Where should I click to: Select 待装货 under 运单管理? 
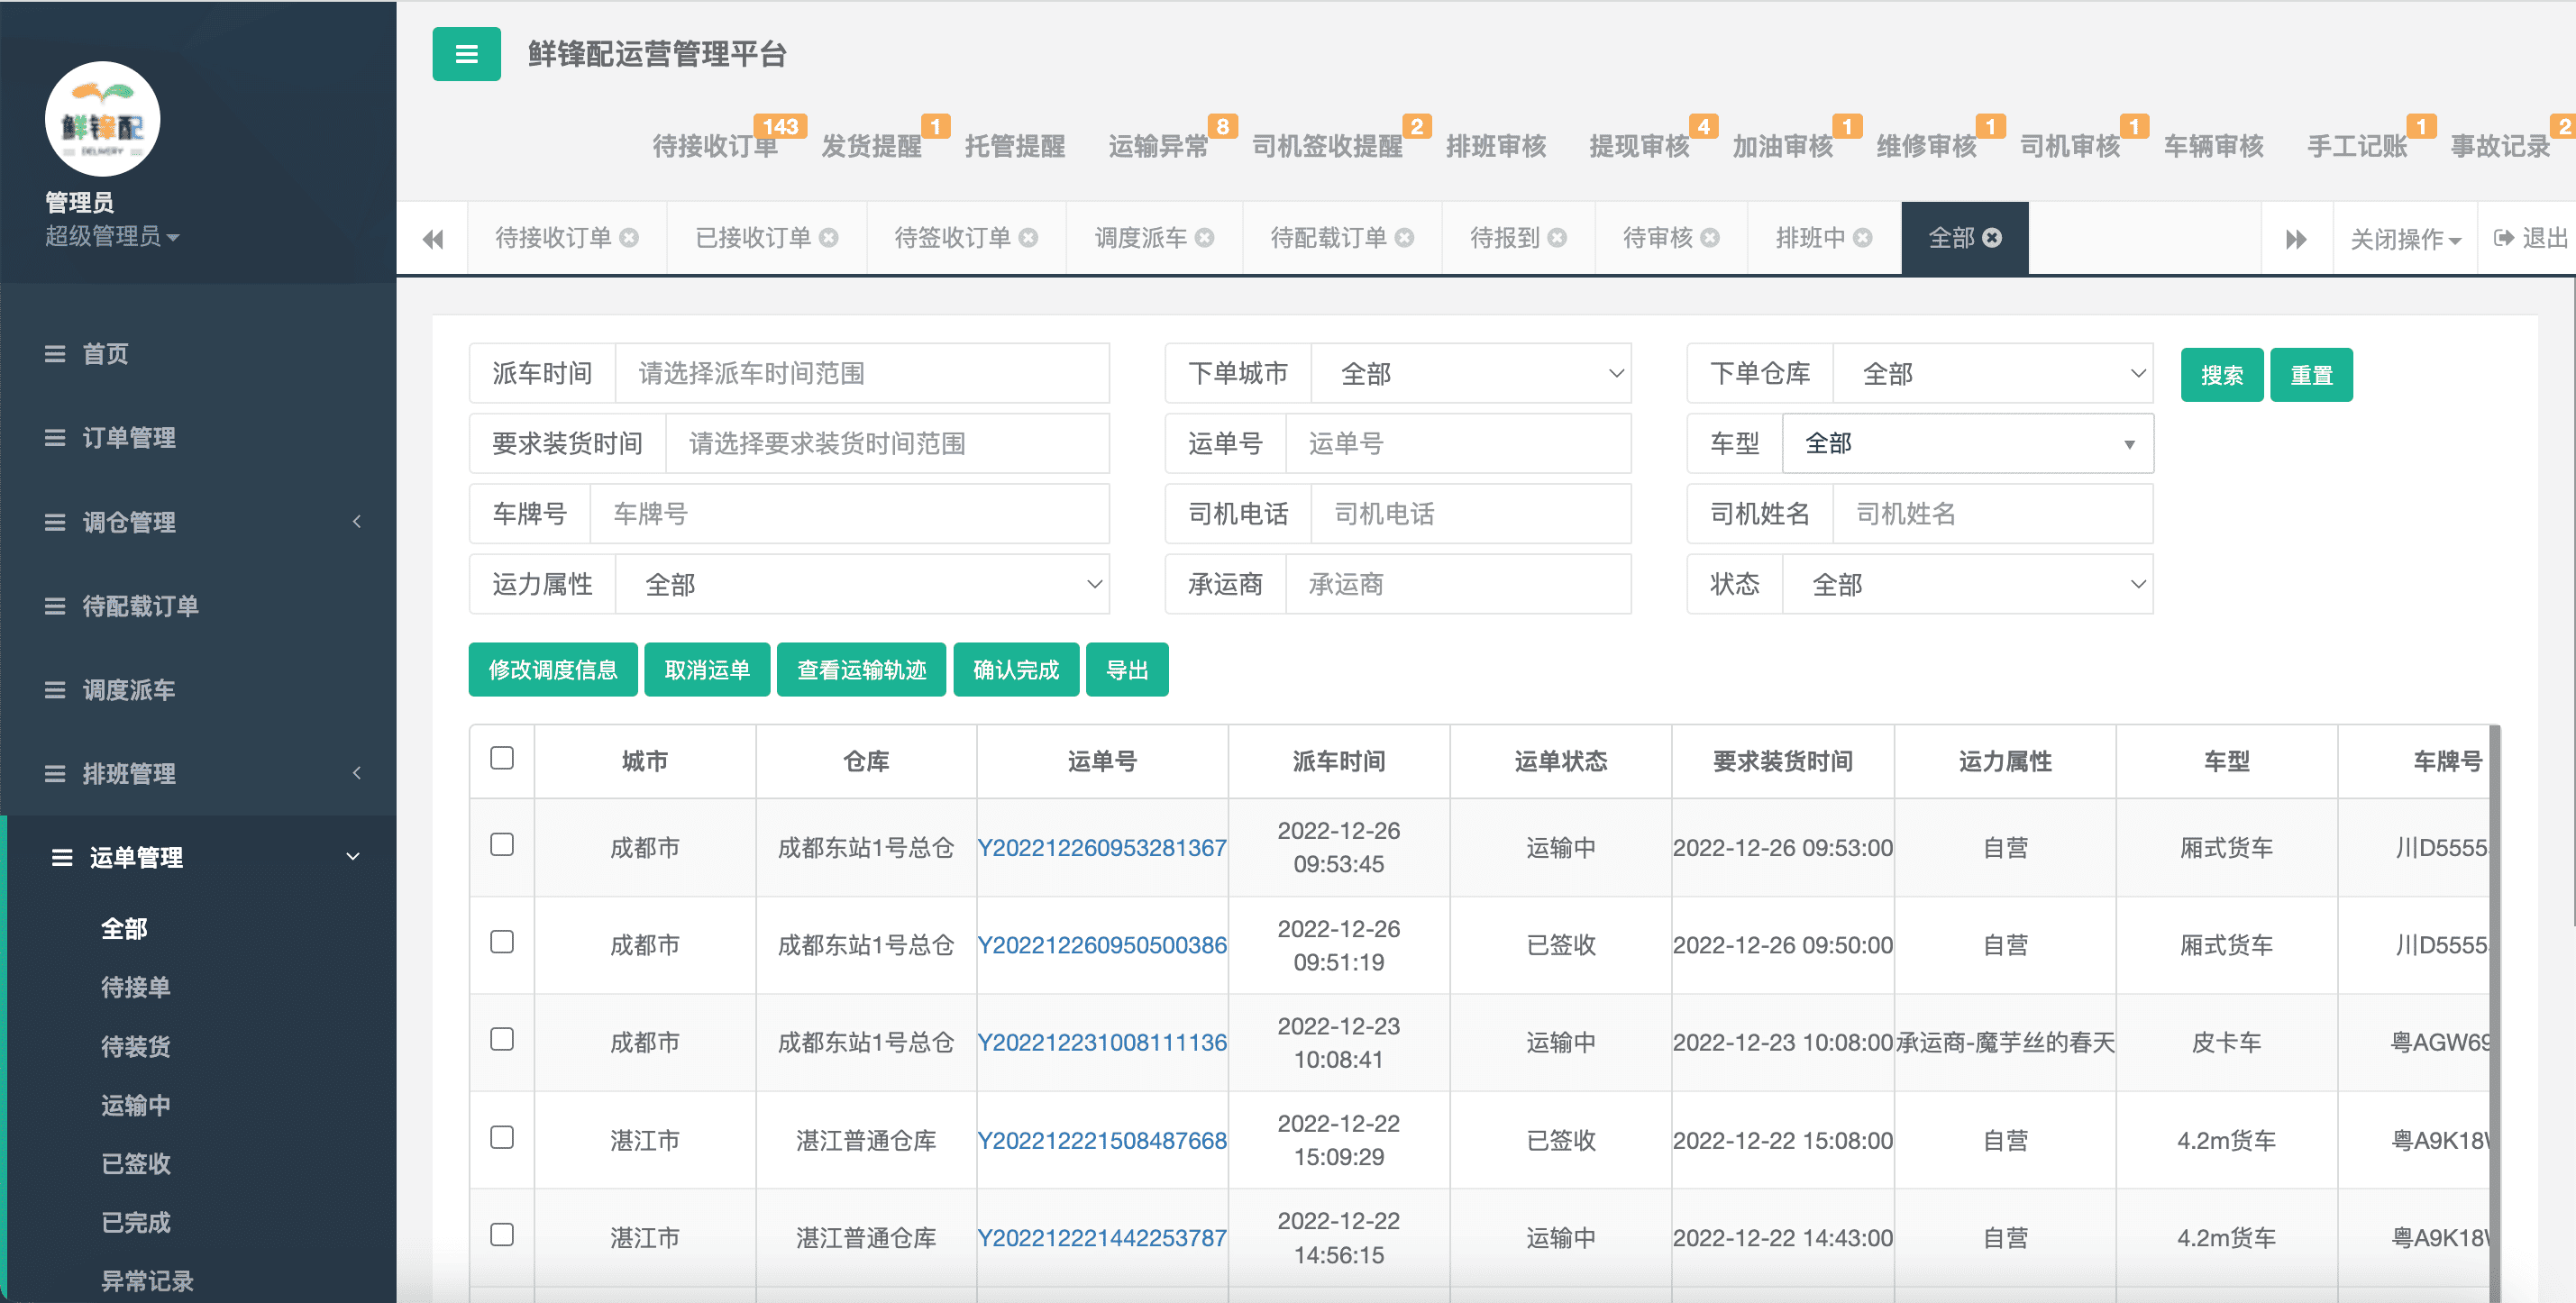[x=136, y=1047]
